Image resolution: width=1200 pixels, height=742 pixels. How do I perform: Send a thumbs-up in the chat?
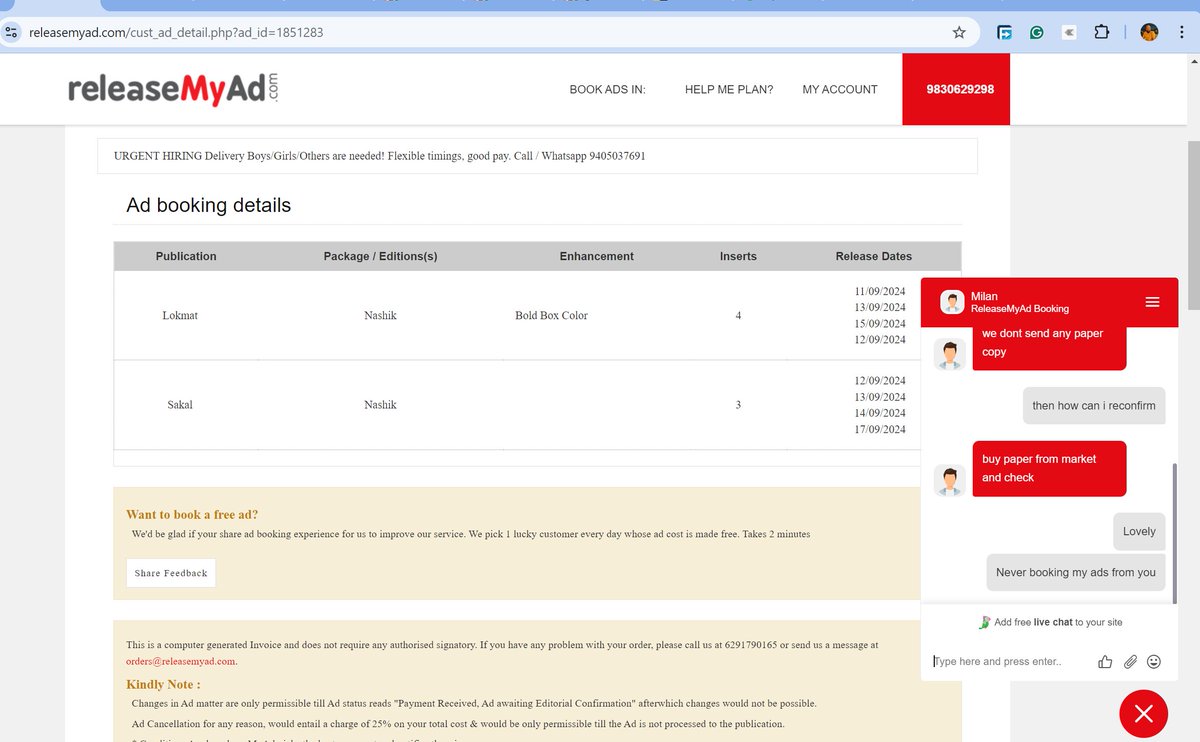point(1105,661)
